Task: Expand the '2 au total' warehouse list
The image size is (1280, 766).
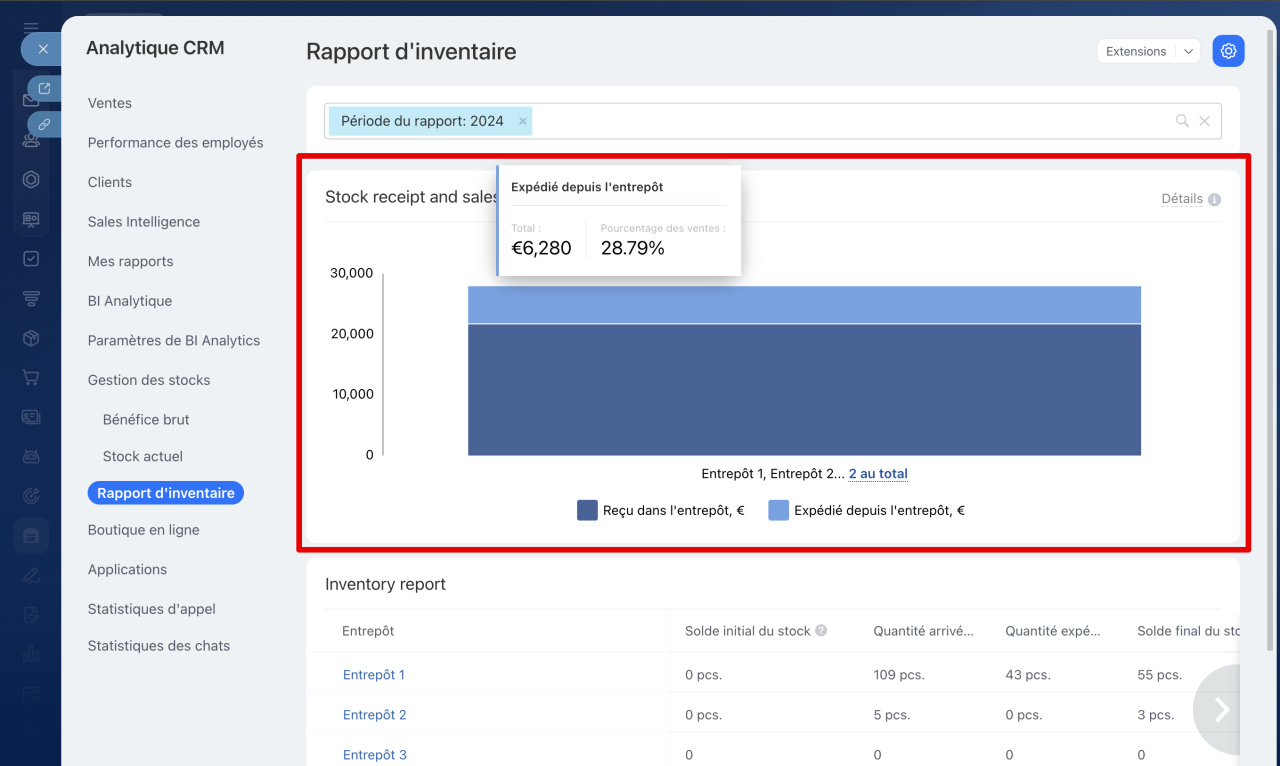Action: [x=878, y=474]
